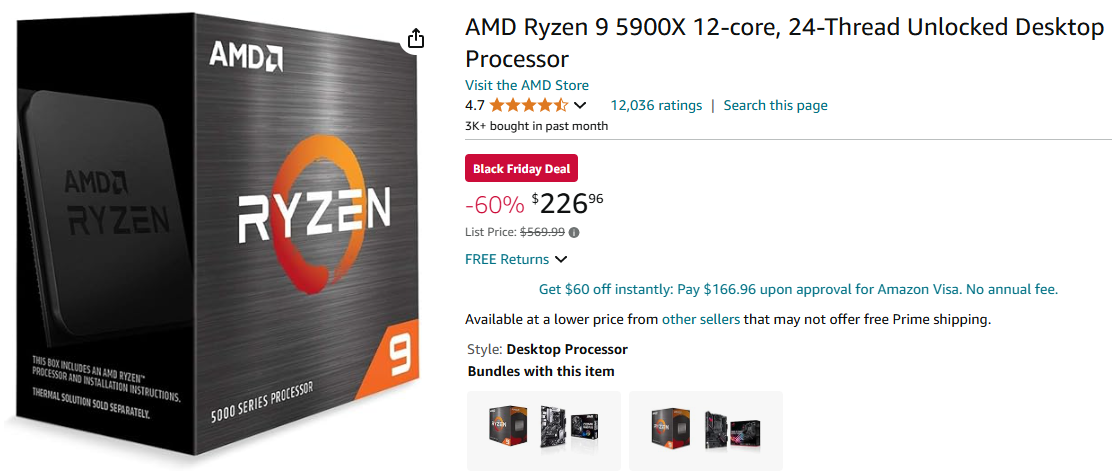Expand the chevron next to the star rating
Viewport: 1112px width, 472px height.
[580, 105]
